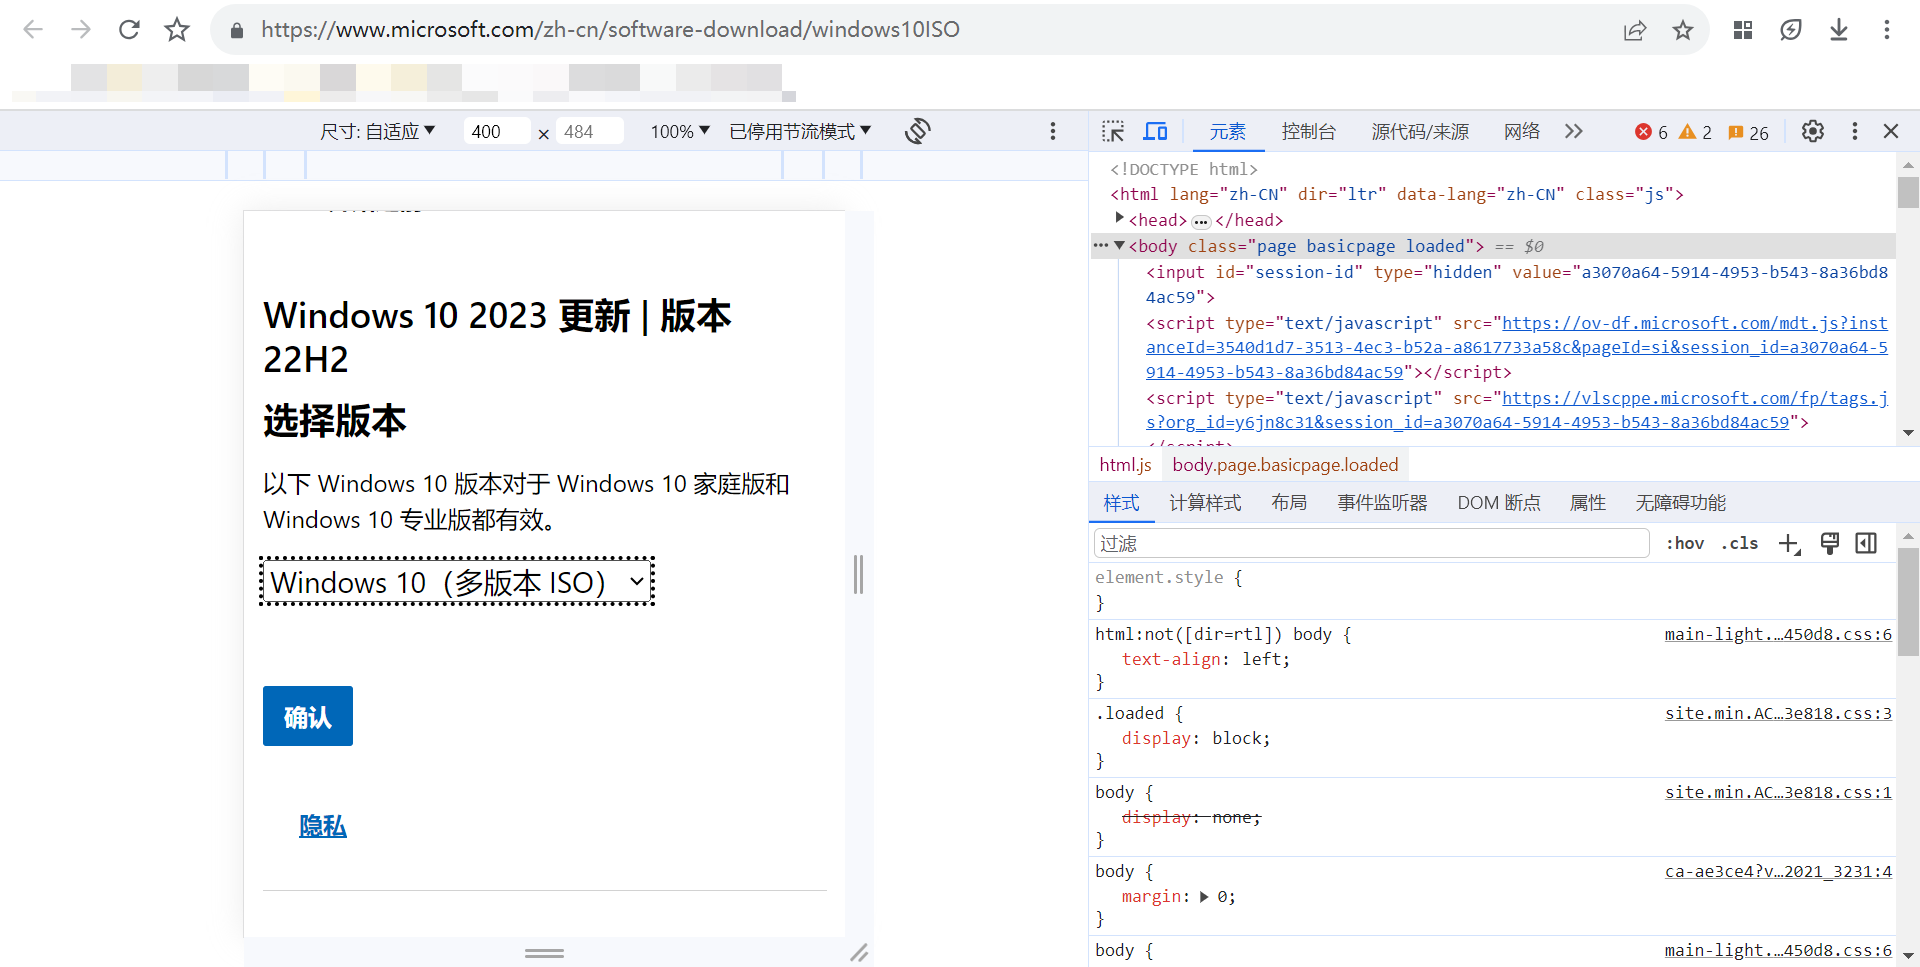This screenshot has height=967, width=1920.
Task: Click the address bar URL
Action: point(610,30)
